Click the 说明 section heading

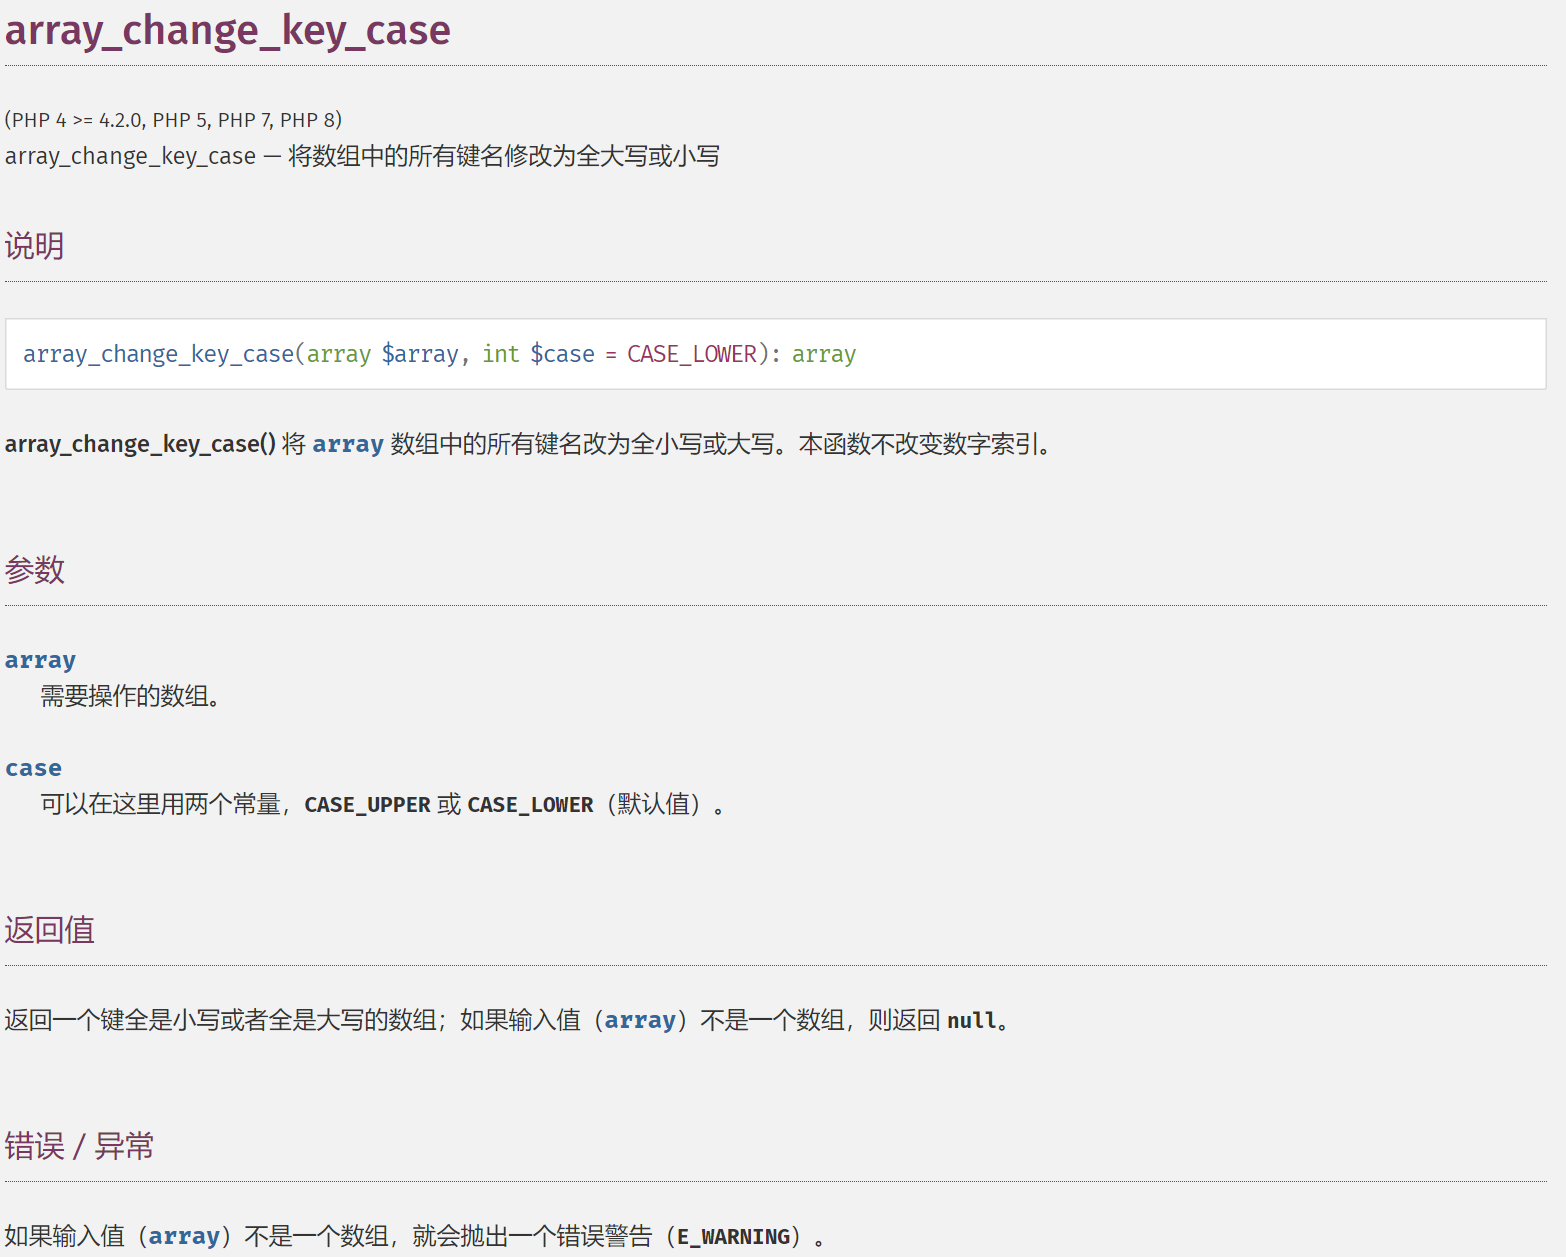coord(35,246)
